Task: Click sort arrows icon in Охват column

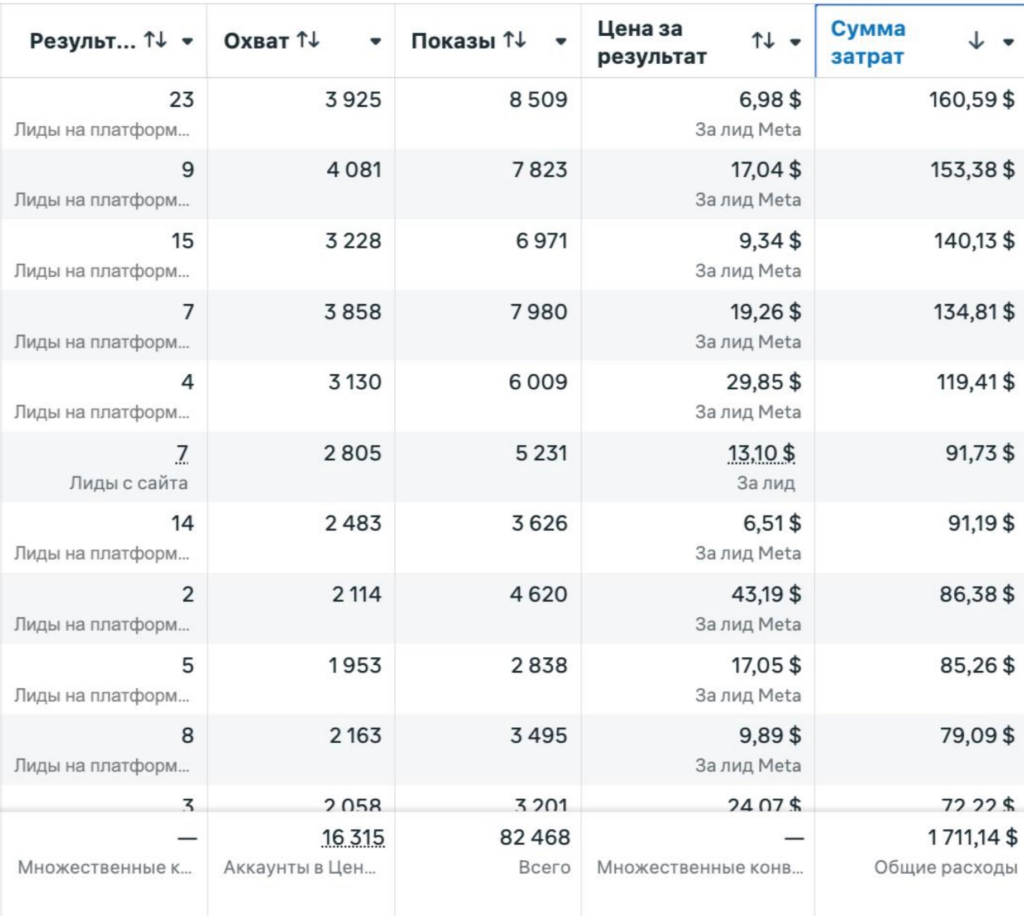Action: [308, 41]
